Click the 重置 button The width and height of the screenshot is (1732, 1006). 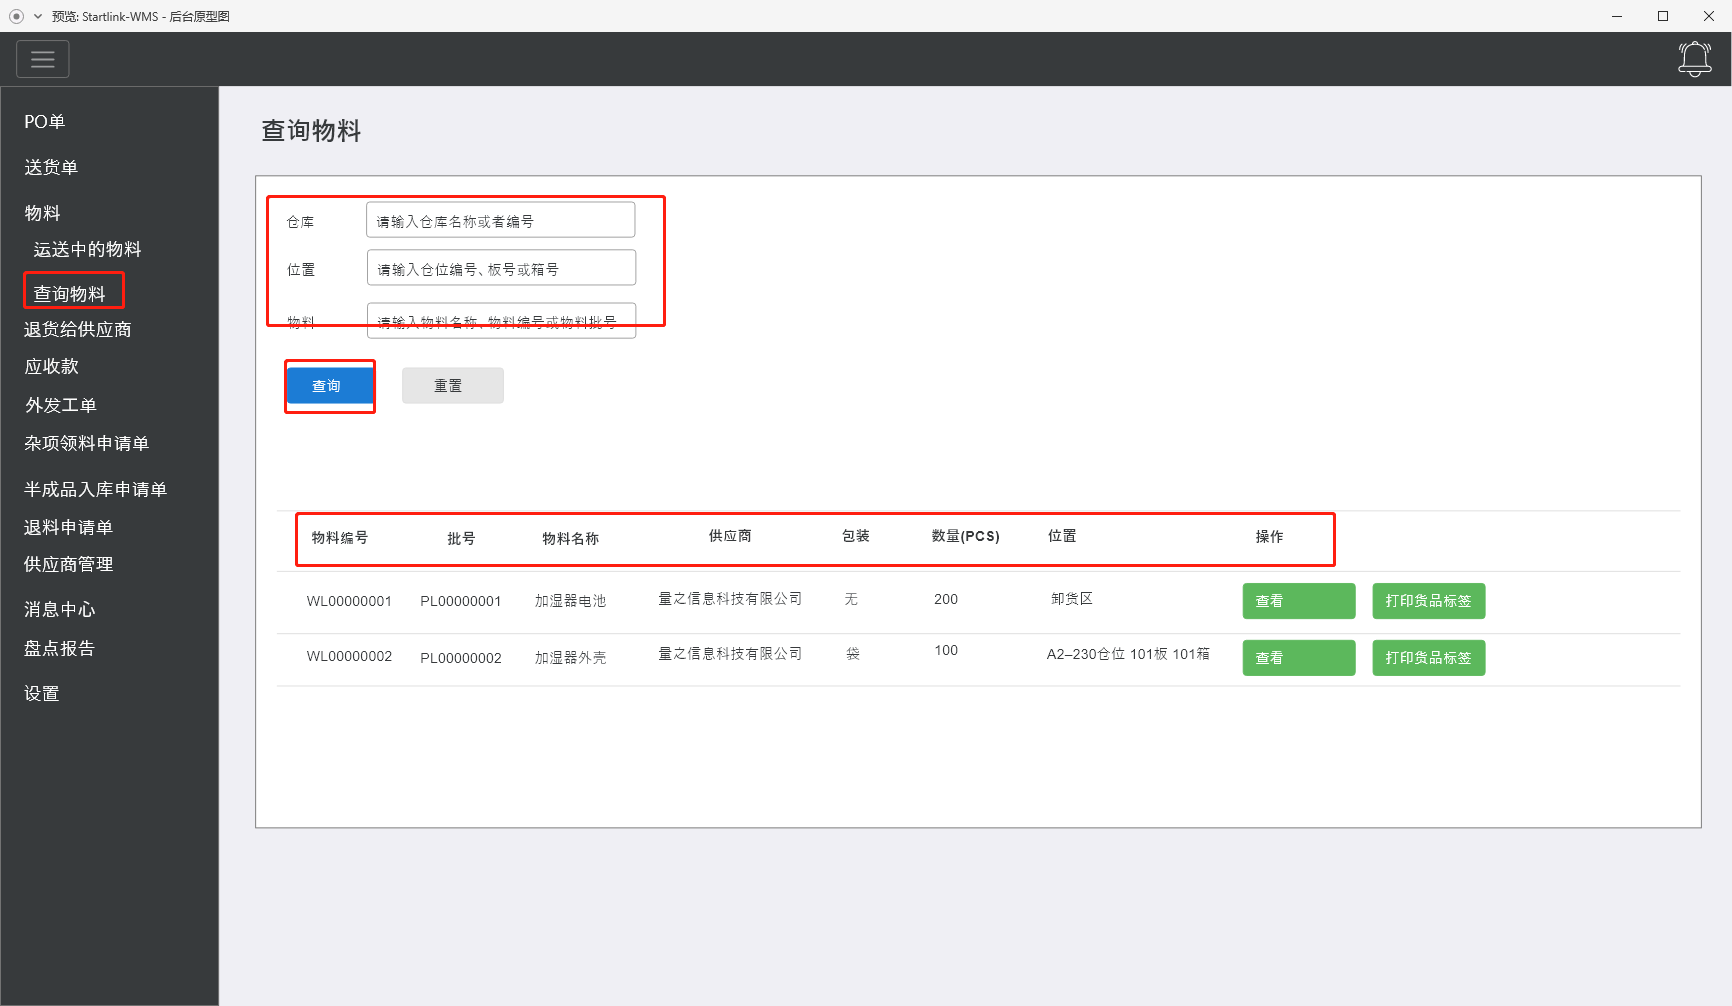pos(453,385)
